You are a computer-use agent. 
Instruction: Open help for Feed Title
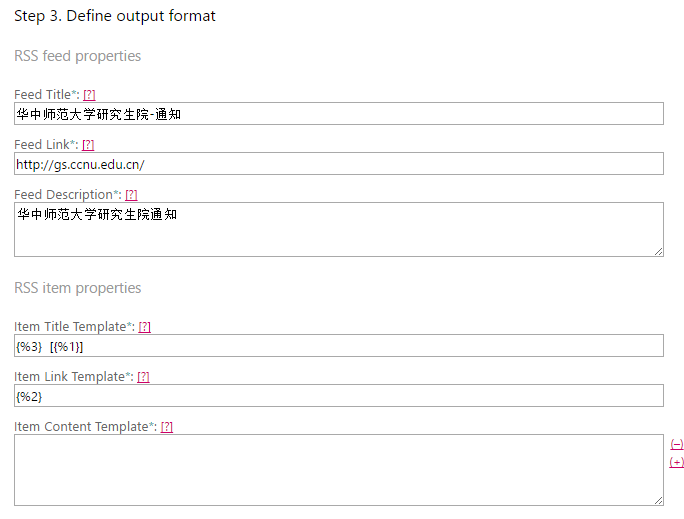tap(89, 95)
